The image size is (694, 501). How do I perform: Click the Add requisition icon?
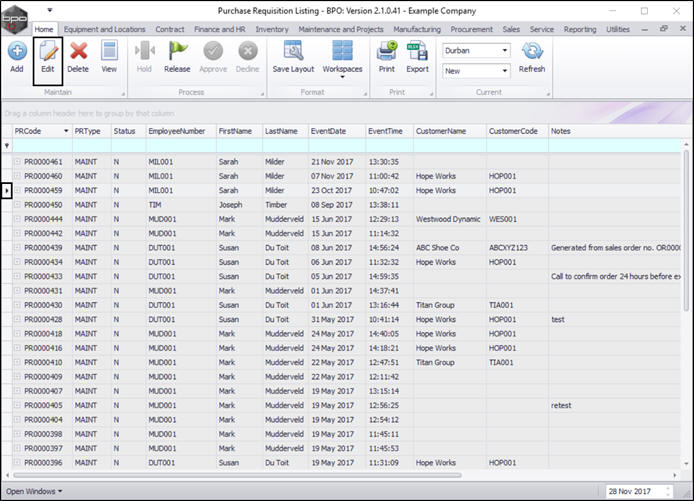[17, 56]
